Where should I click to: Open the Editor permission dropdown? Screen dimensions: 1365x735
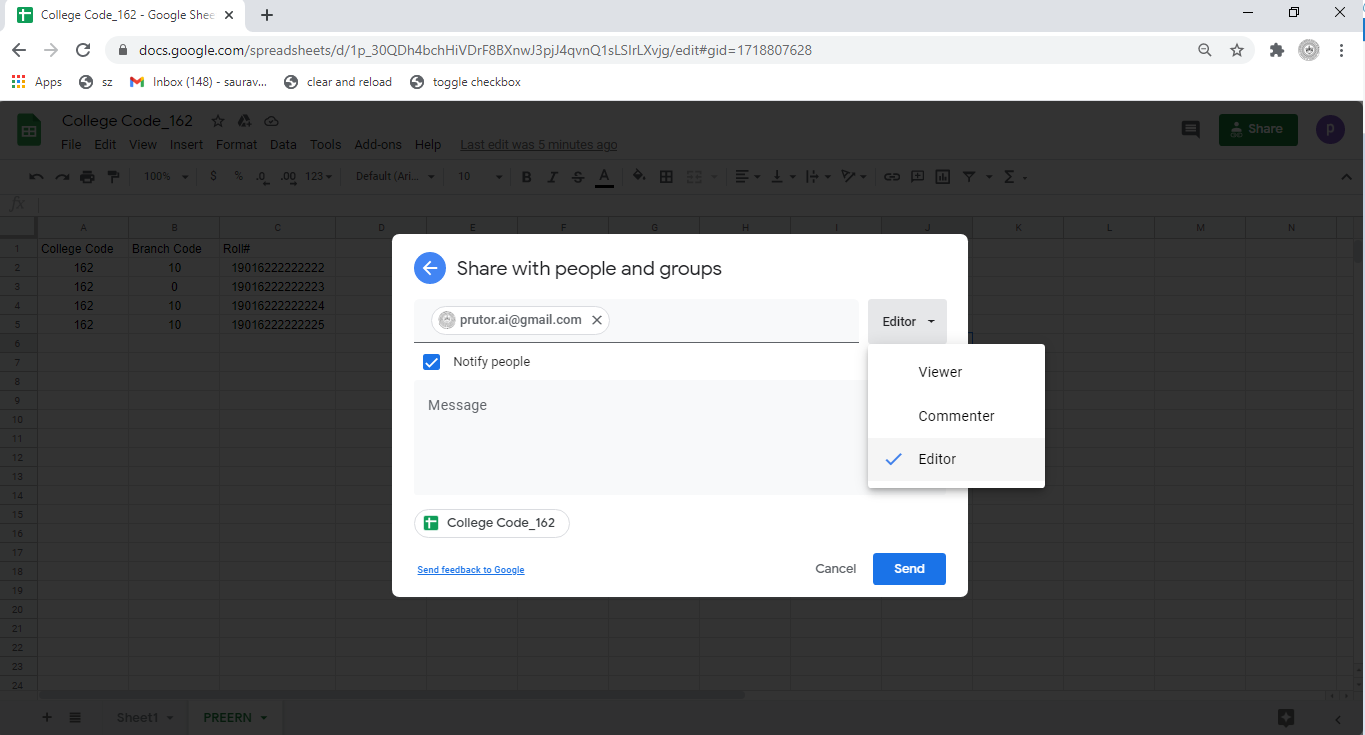tap(907, 321)
